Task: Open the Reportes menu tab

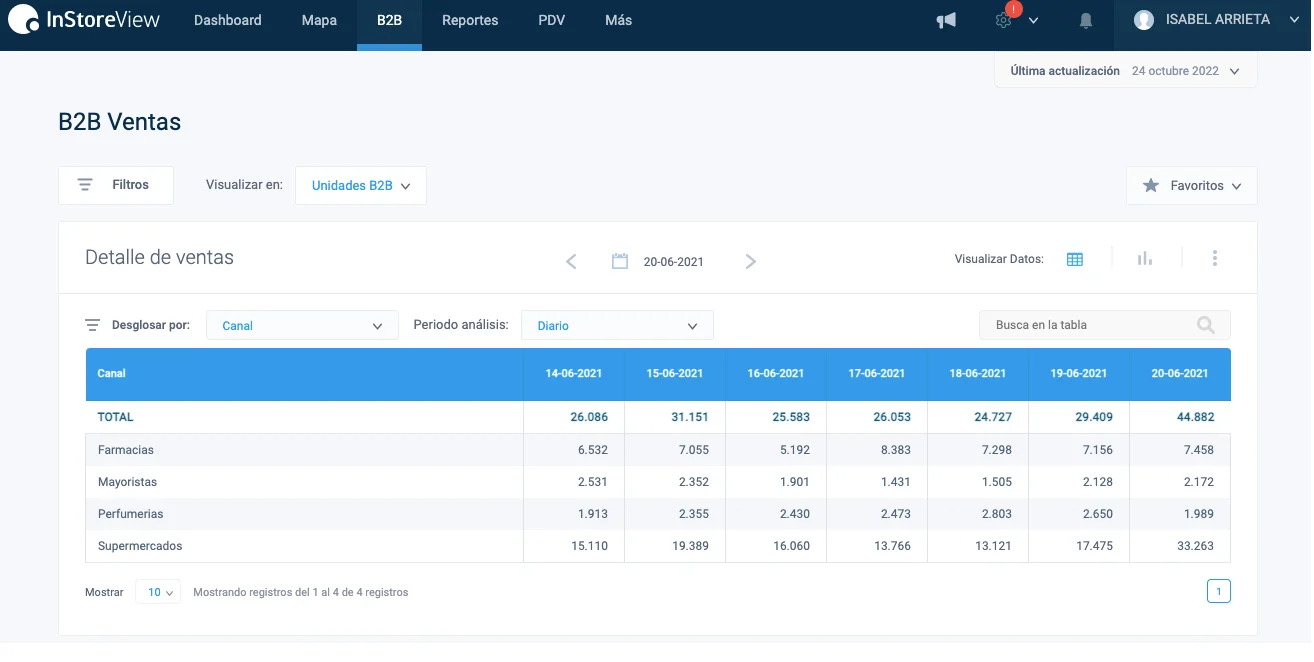Action: pyautogui.click(x=470, y=20)
